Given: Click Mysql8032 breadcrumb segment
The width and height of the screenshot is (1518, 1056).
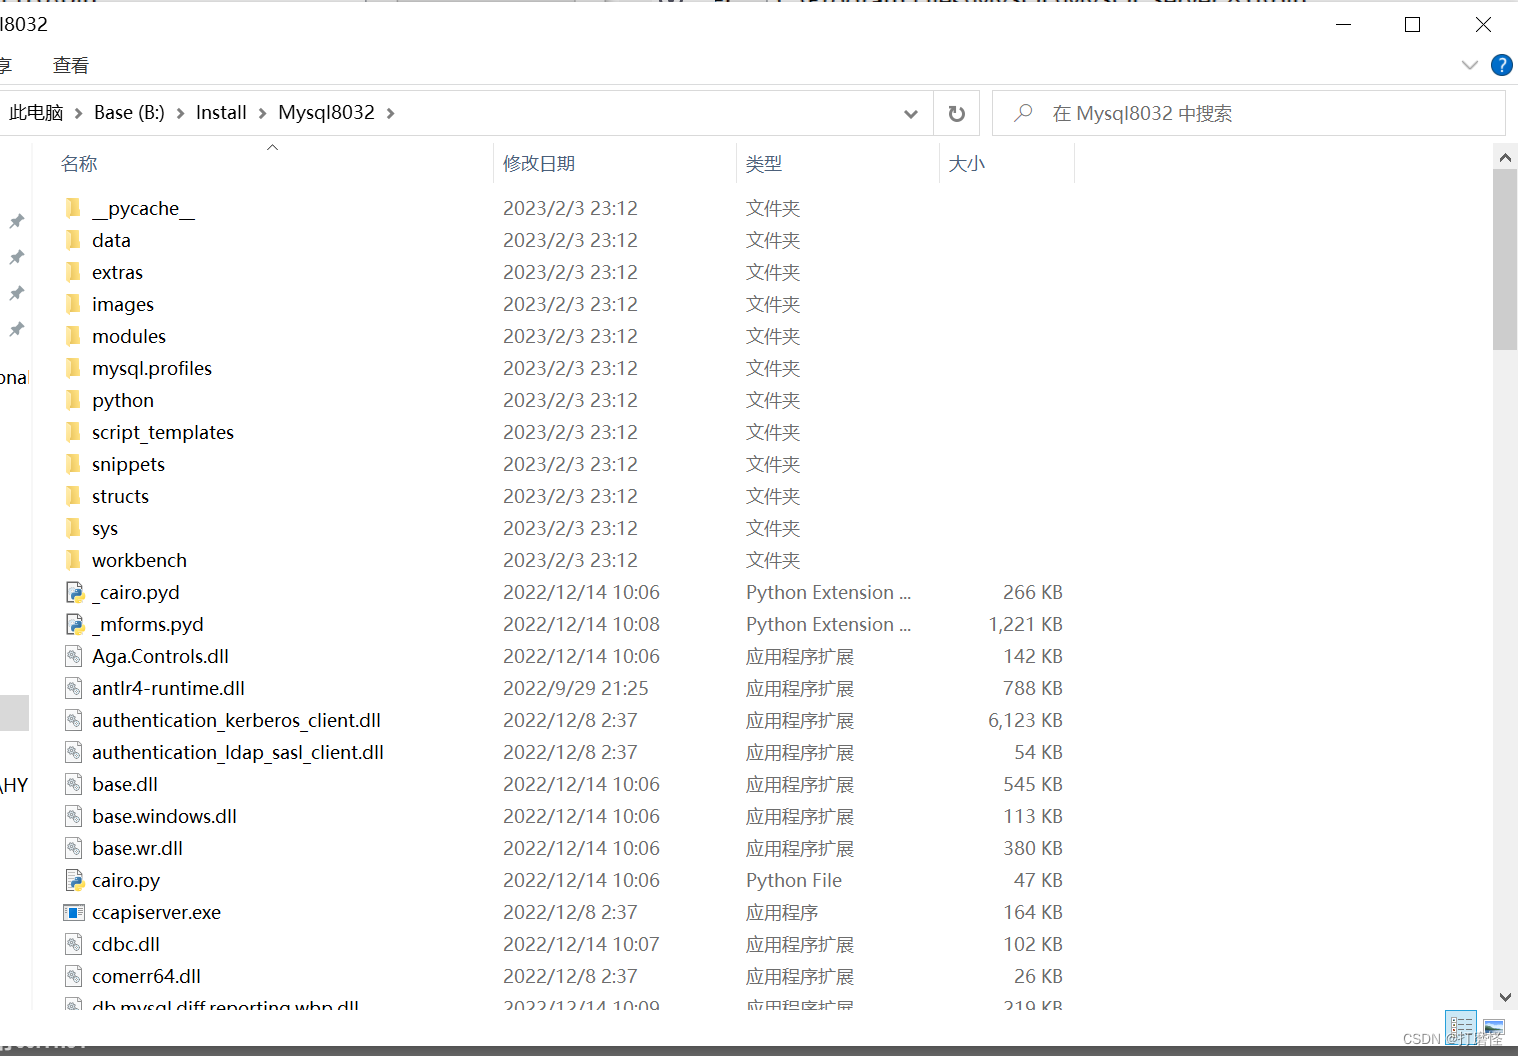Looking at the screenshot, I should pyautogui.click(x=326, y=113).
